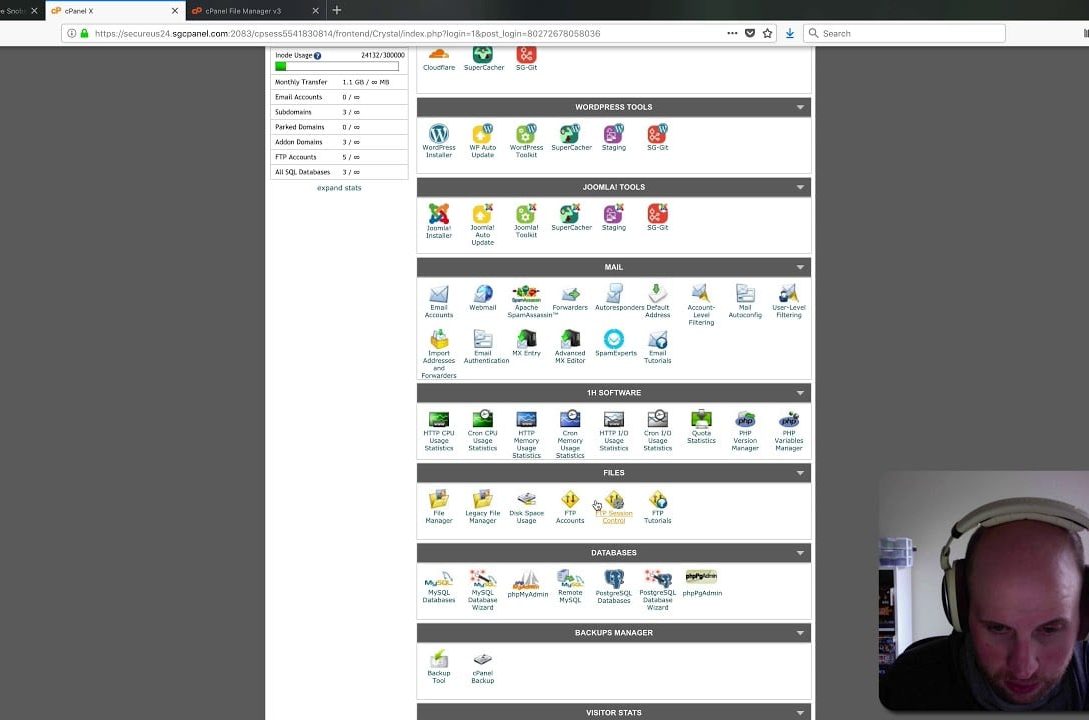Collapse the Visitor Stats section

(x=800, y=713)
